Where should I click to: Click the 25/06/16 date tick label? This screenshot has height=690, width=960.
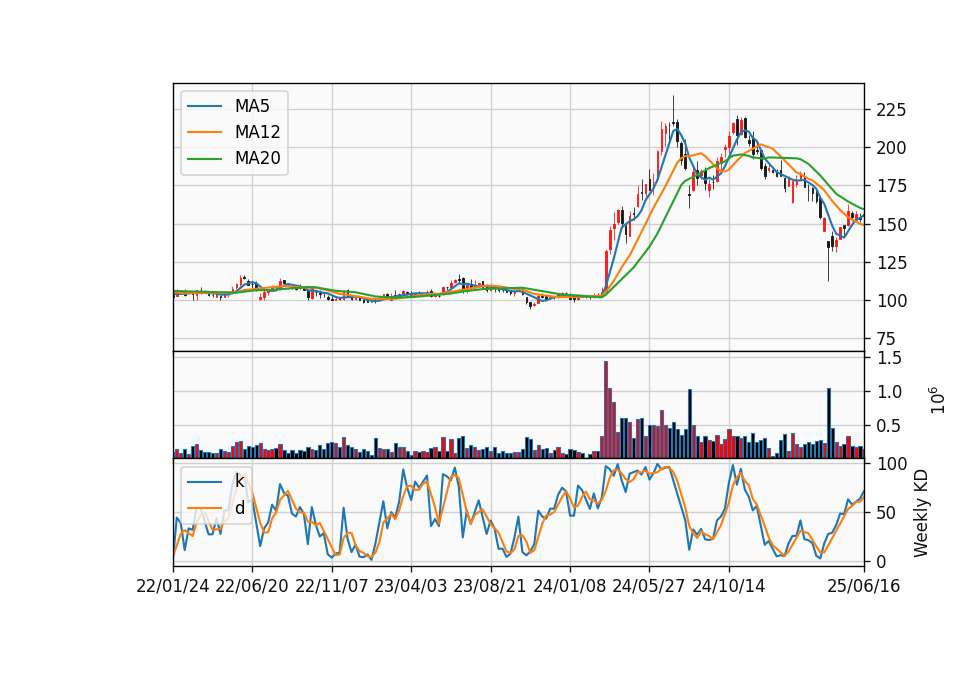pos(864,586)
